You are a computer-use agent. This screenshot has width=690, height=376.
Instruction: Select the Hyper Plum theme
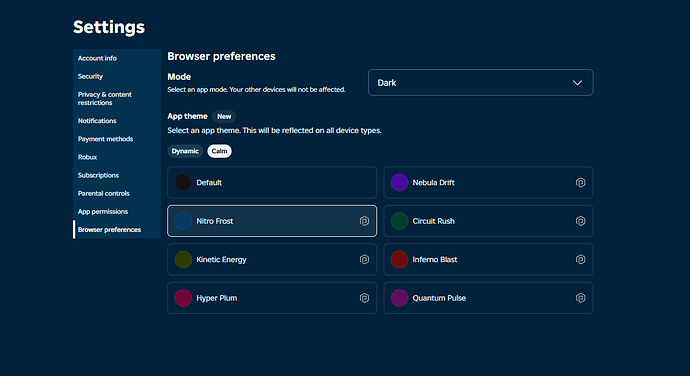click(272, 298)
